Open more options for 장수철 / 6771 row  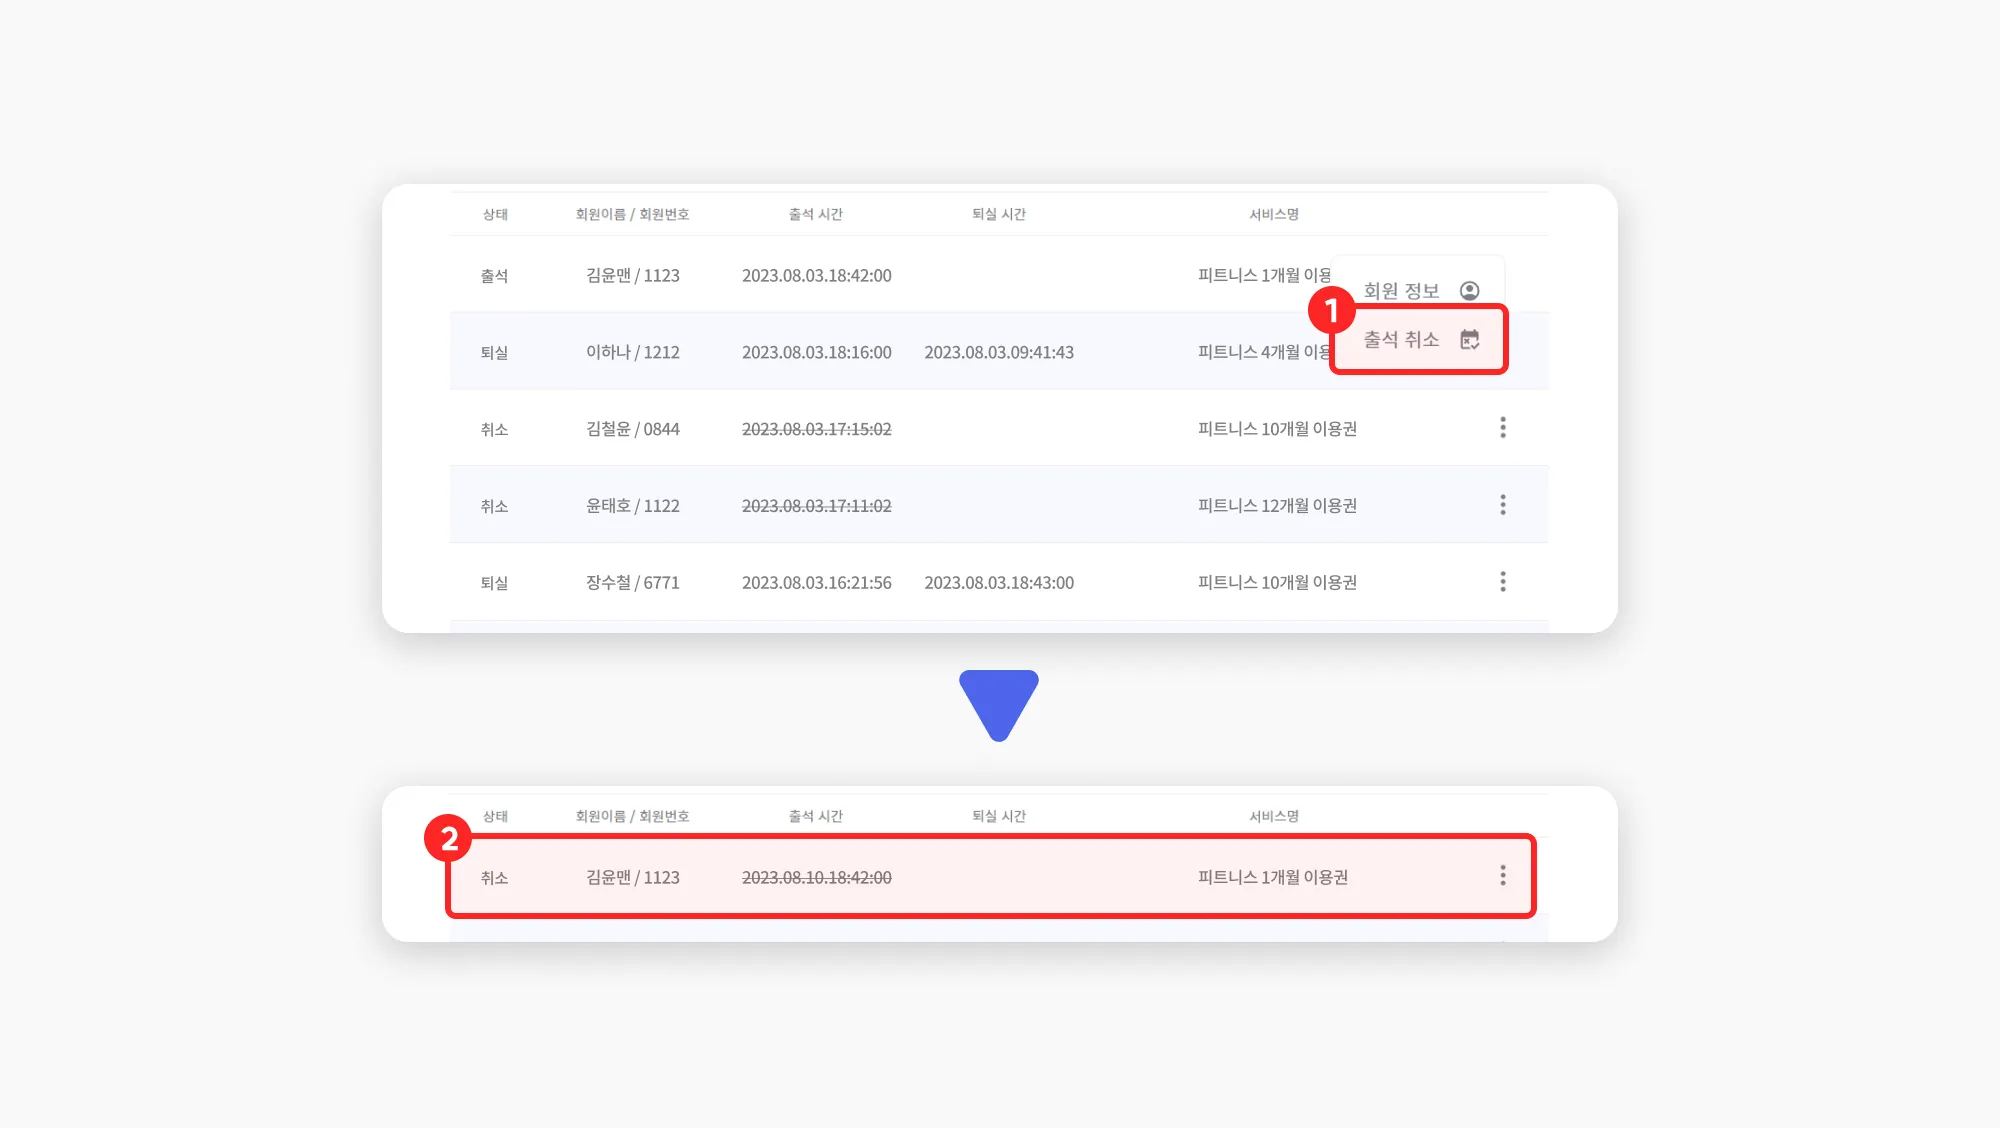tap(1502, 582)
